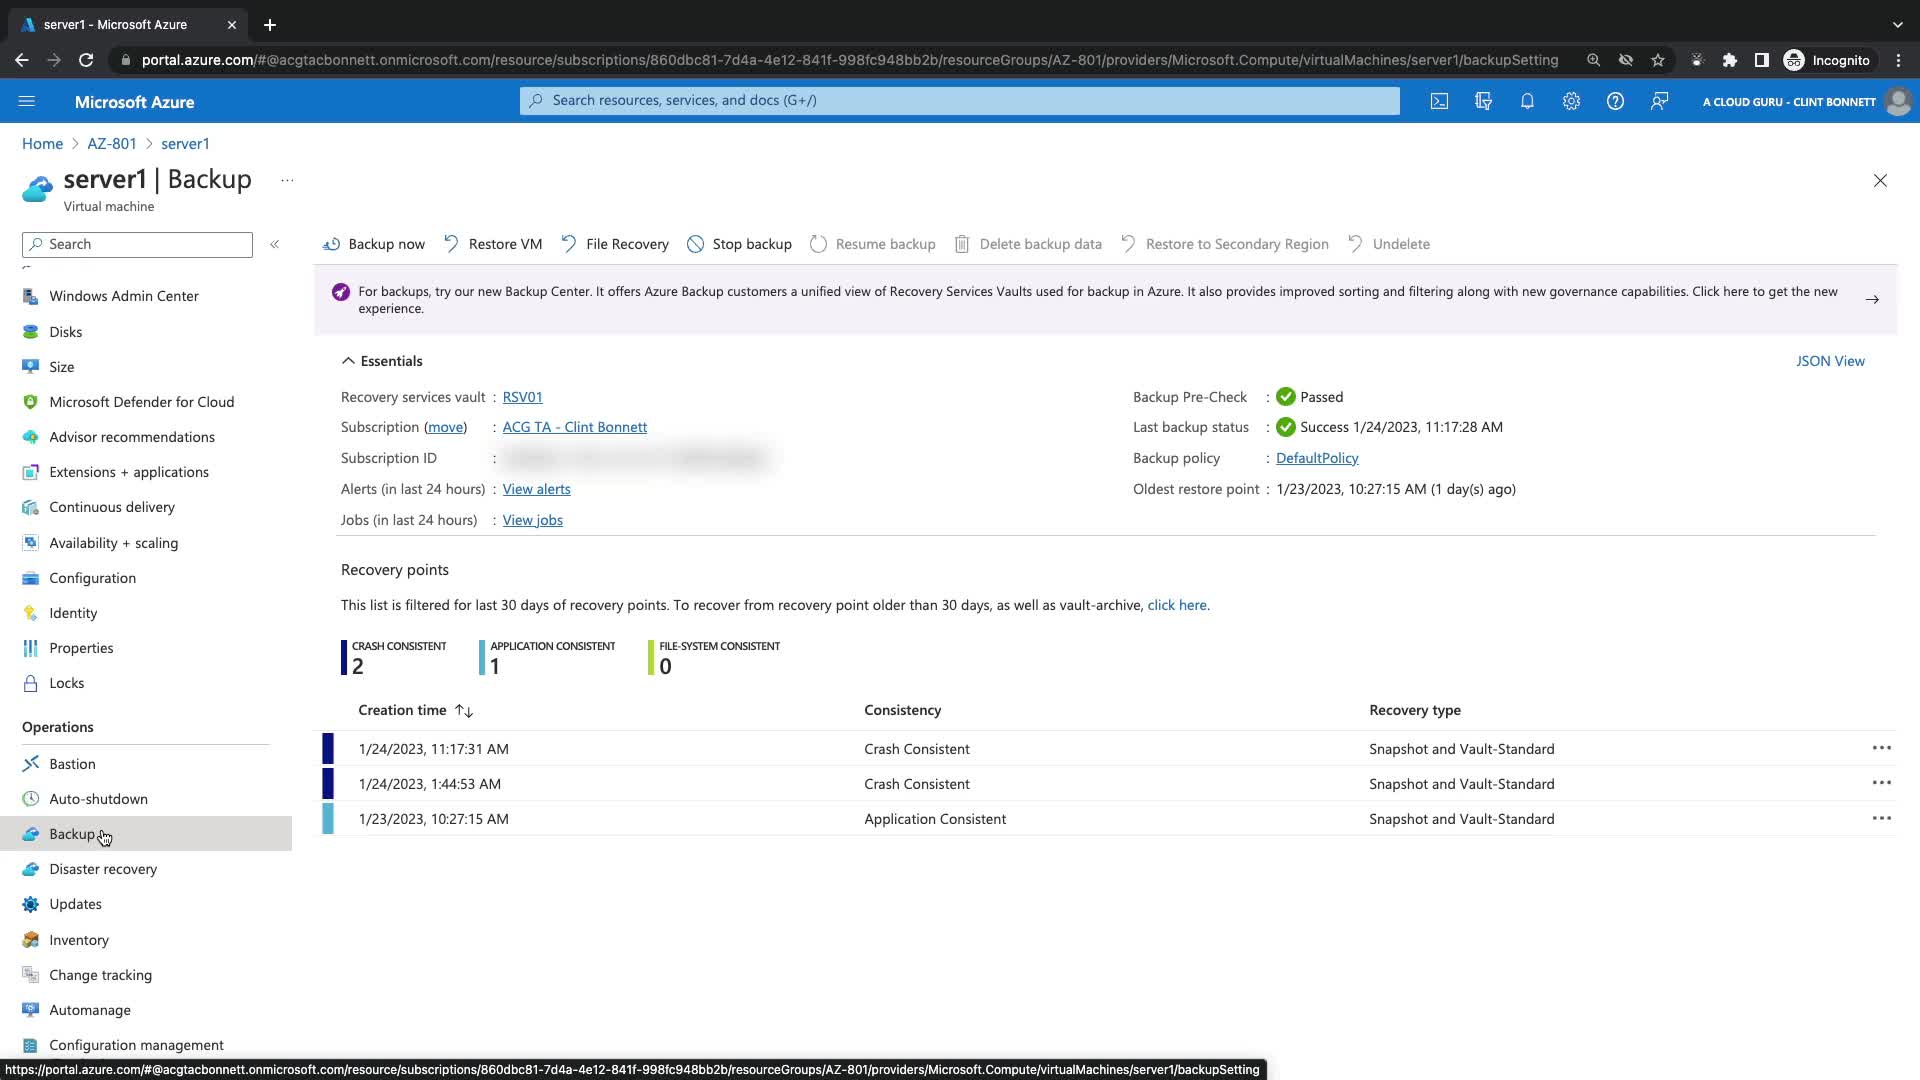Screen dimensions: 1920x1080
Task: Select Windows Admin Center in sidebar
Action: point(124,296)
